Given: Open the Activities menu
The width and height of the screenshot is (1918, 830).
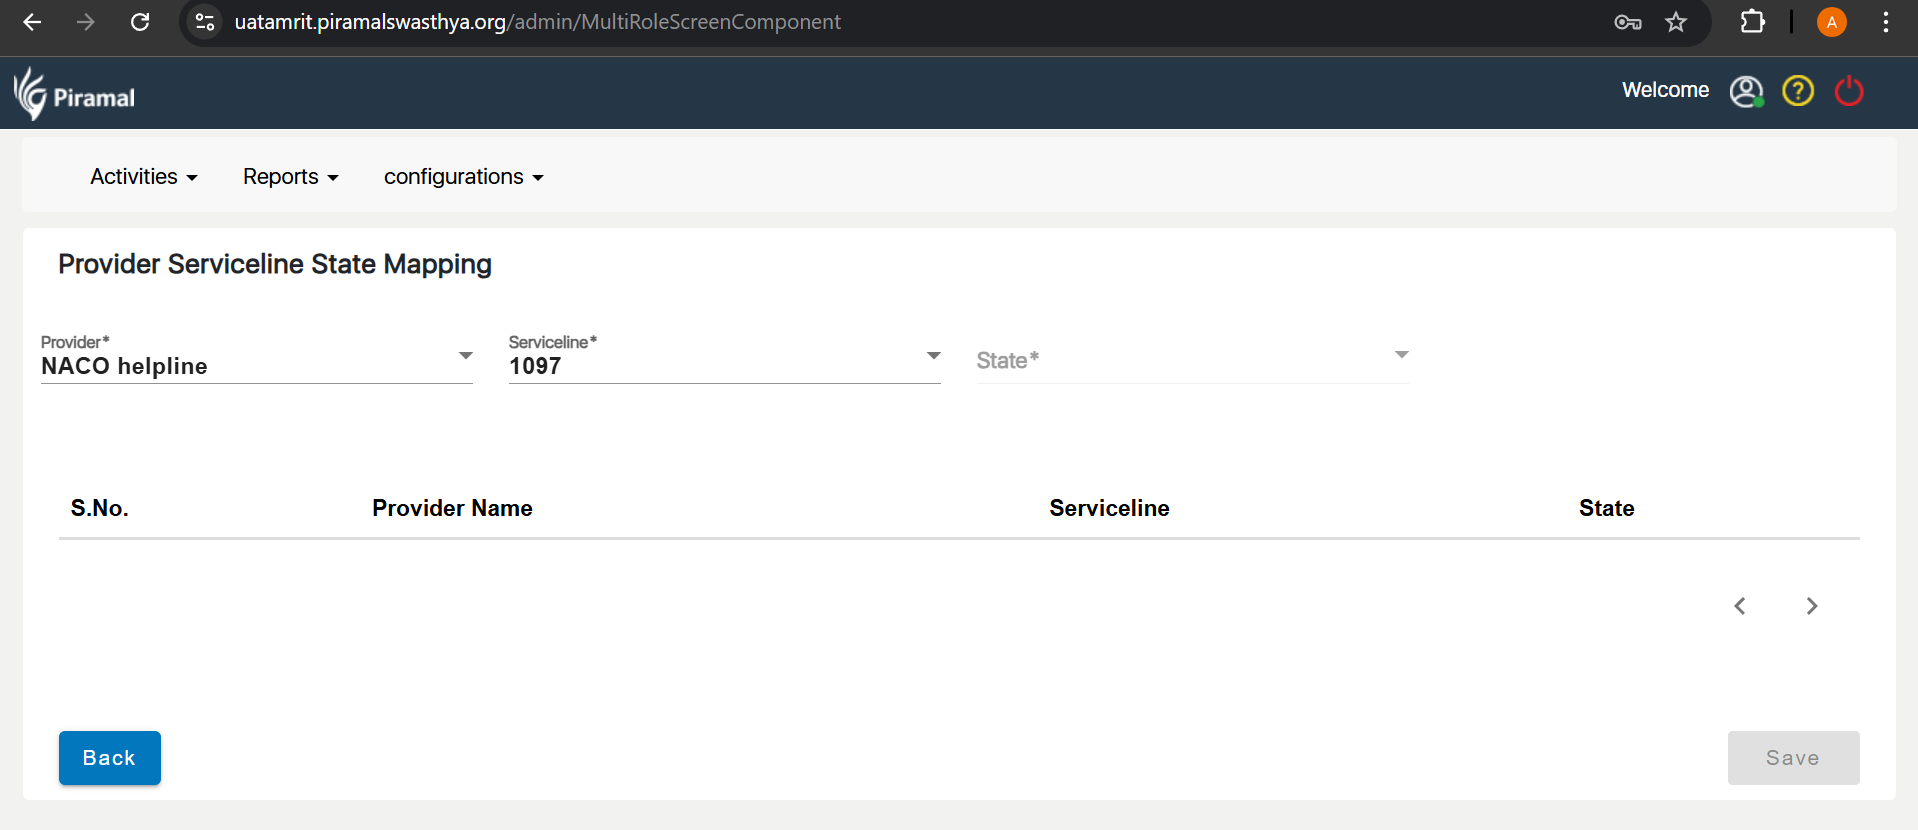Looking at the screenshot, I should [144, 177].
